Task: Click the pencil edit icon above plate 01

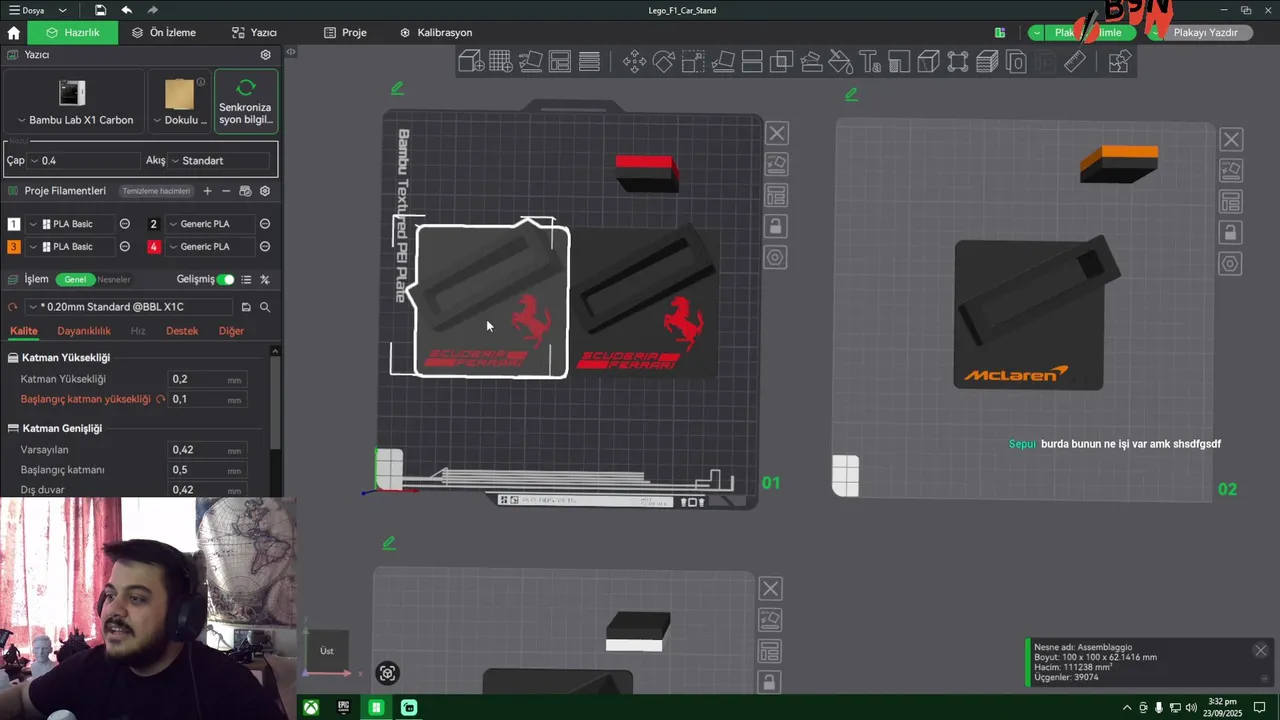Action: pyautogui.click(x=397, y=88)
